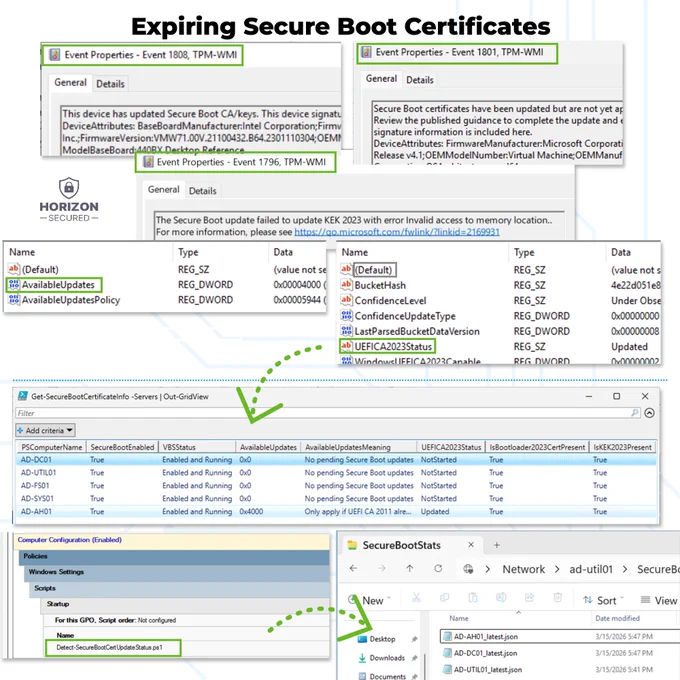Click the Copy icon in Explorer toolbar
This screenshot has width=680, height=680.
point(445,598)
